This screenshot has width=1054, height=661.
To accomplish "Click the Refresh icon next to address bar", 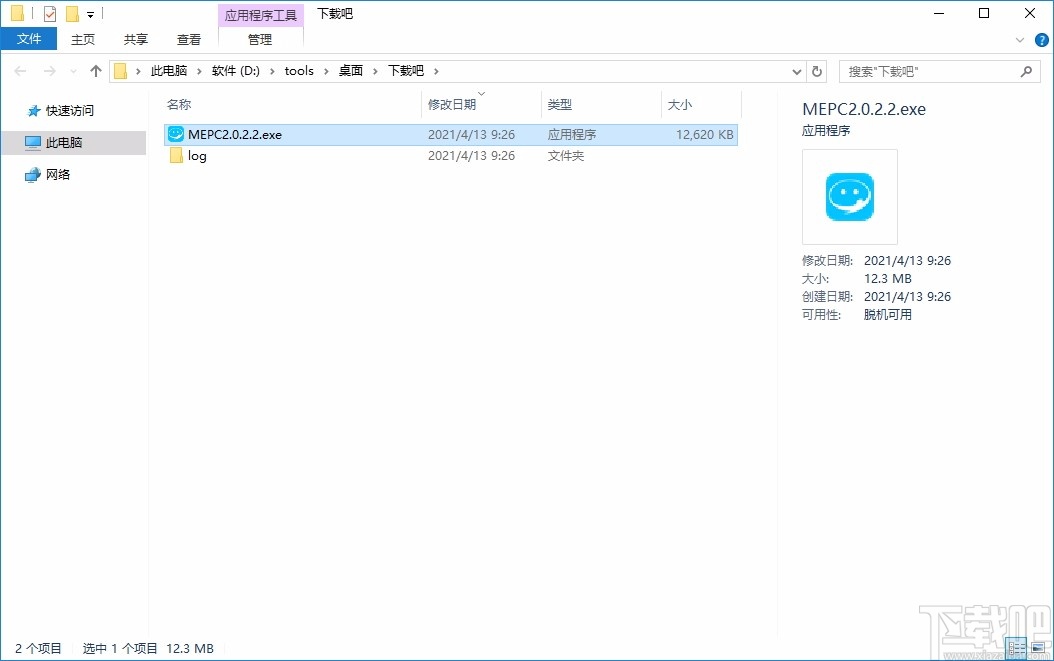I will pyautogui.click(x=817, y=71).
